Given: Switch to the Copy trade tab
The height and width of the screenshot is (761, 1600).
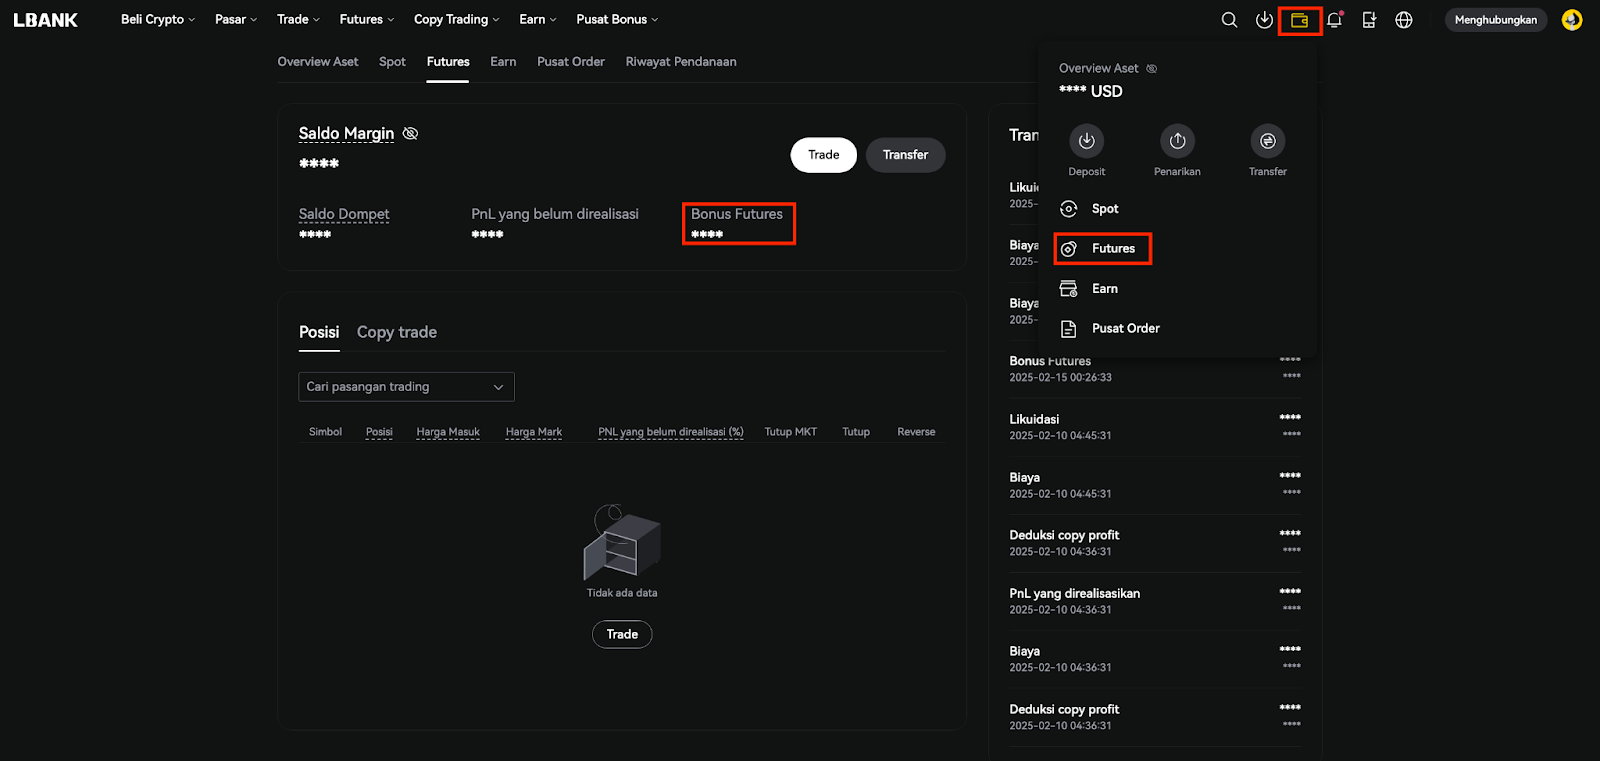Looking at the screenshot, I should point(396,332).
